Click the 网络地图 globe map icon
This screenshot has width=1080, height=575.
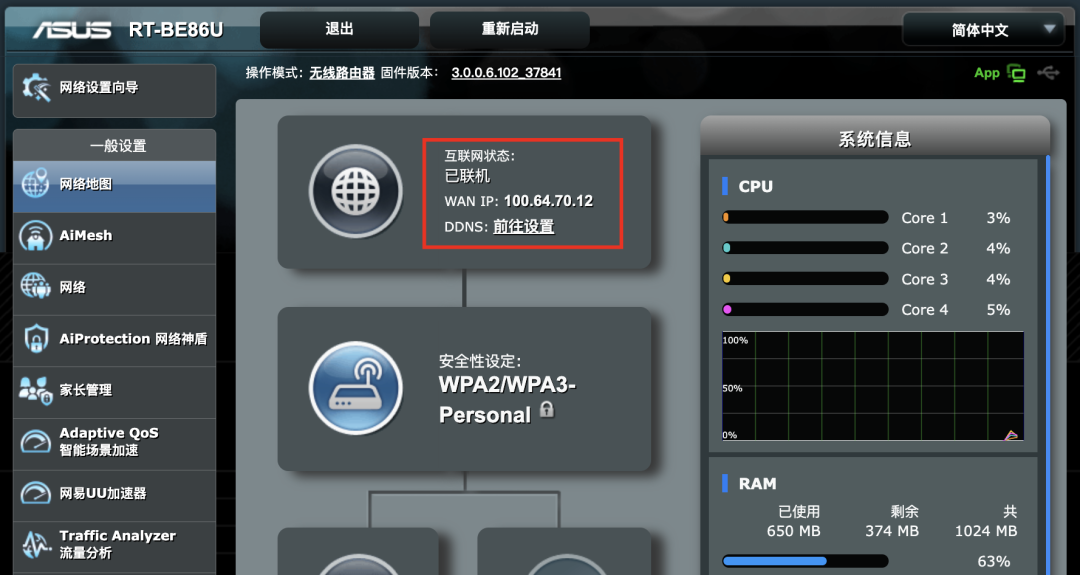click(x=35, y=184)
